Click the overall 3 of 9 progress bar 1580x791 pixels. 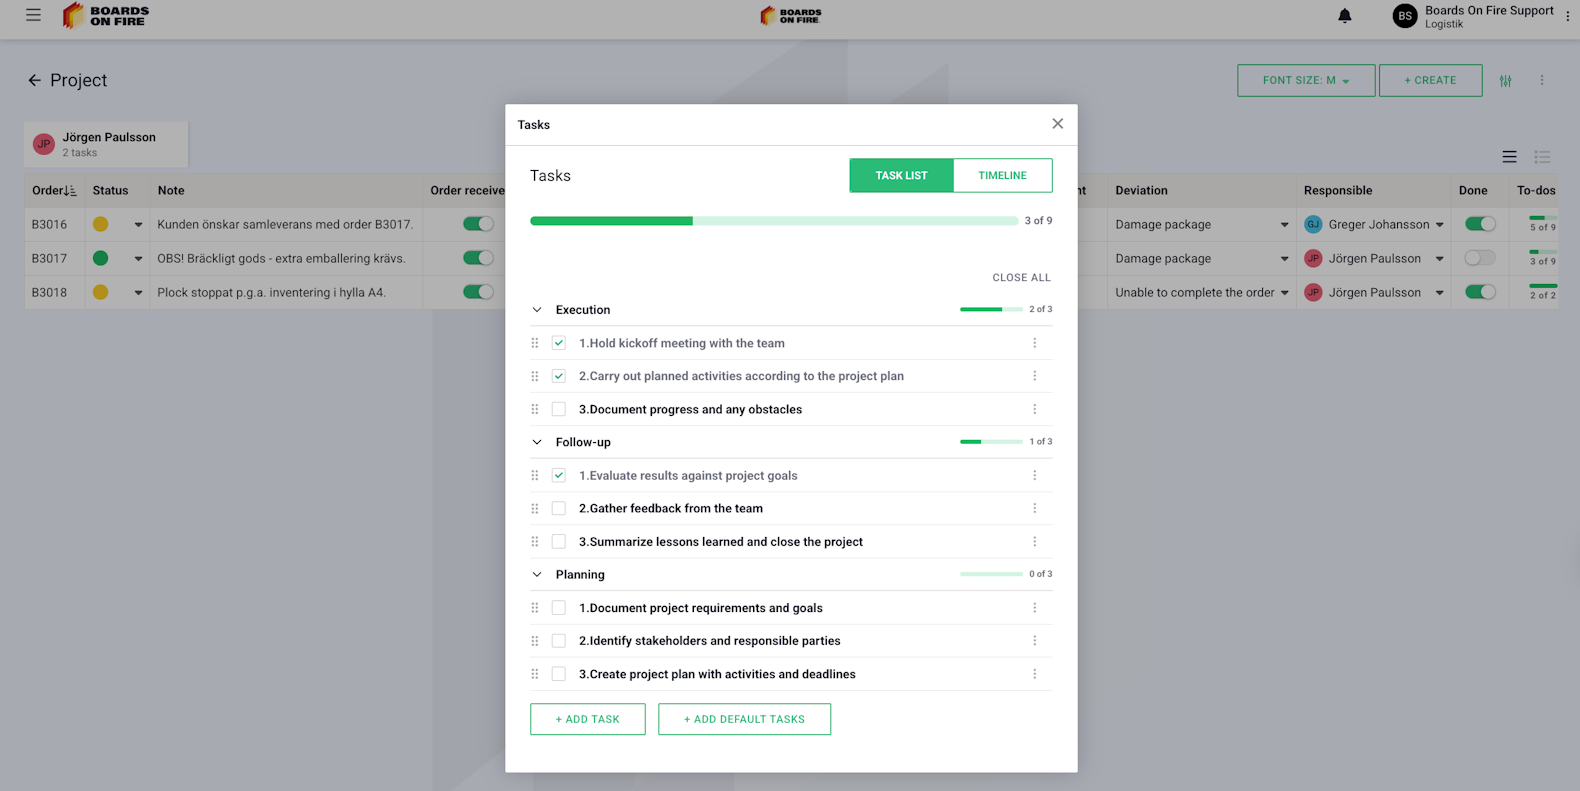point(773,221)
